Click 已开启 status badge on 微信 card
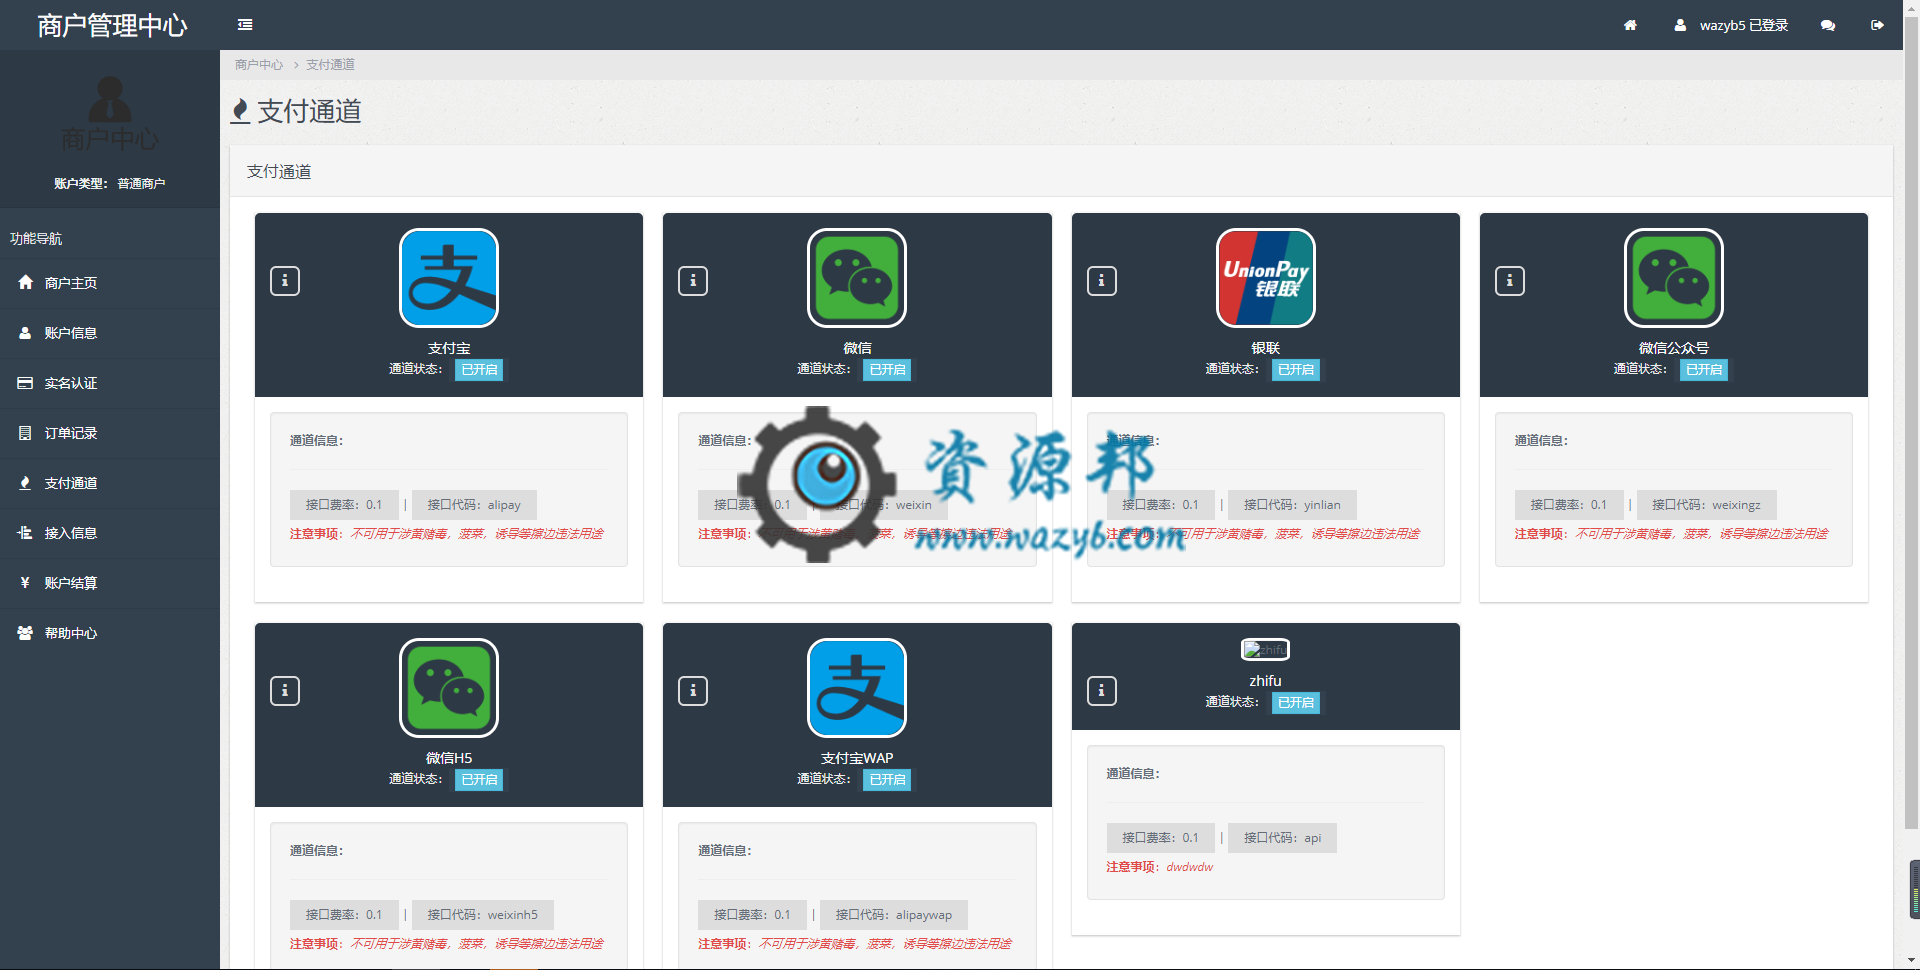 pyautogui.click(x=887, y=370)
